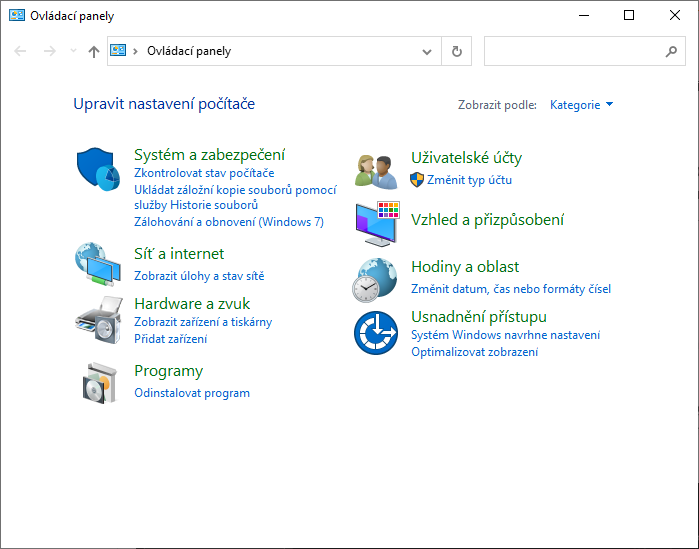This screenshot has width=699, height=549.
Task: Click Odinstalovat program
Action: pyautogui.click(x=192, y=393)
